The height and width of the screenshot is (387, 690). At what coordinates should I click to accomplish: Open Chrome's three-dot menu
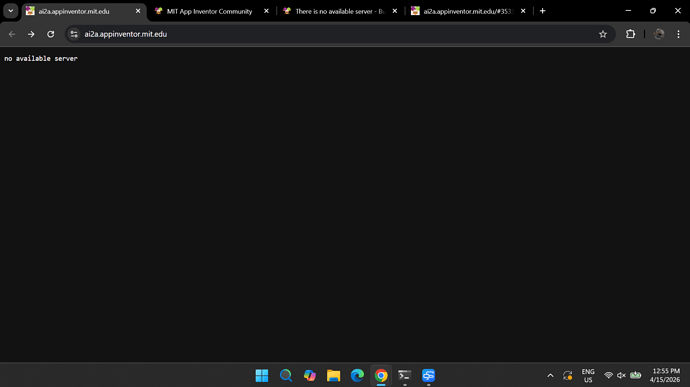point(678,34)
